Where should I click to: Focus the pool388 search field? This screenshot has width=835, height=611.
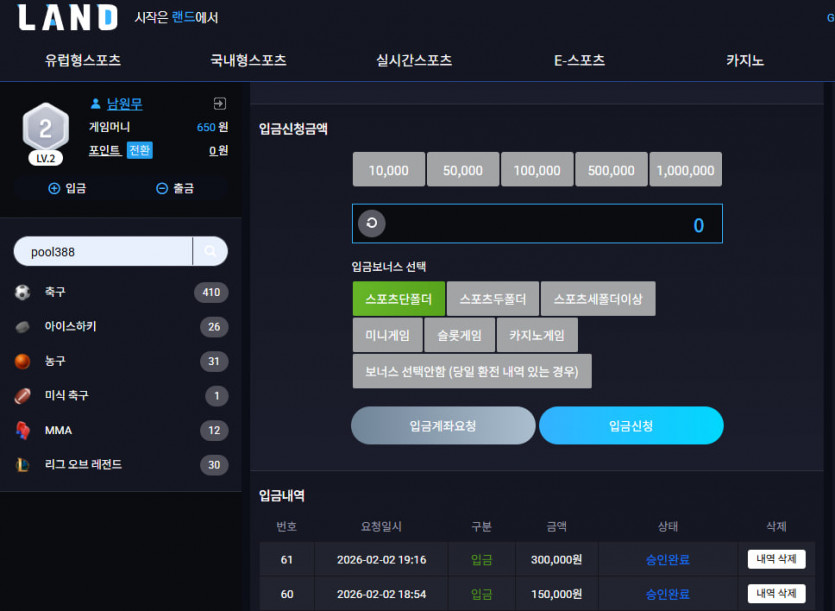click(103, 251)
